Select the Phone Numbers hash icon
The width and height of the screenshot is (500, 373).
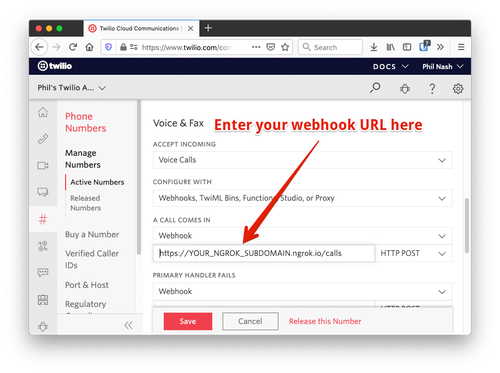pos(43,219)
